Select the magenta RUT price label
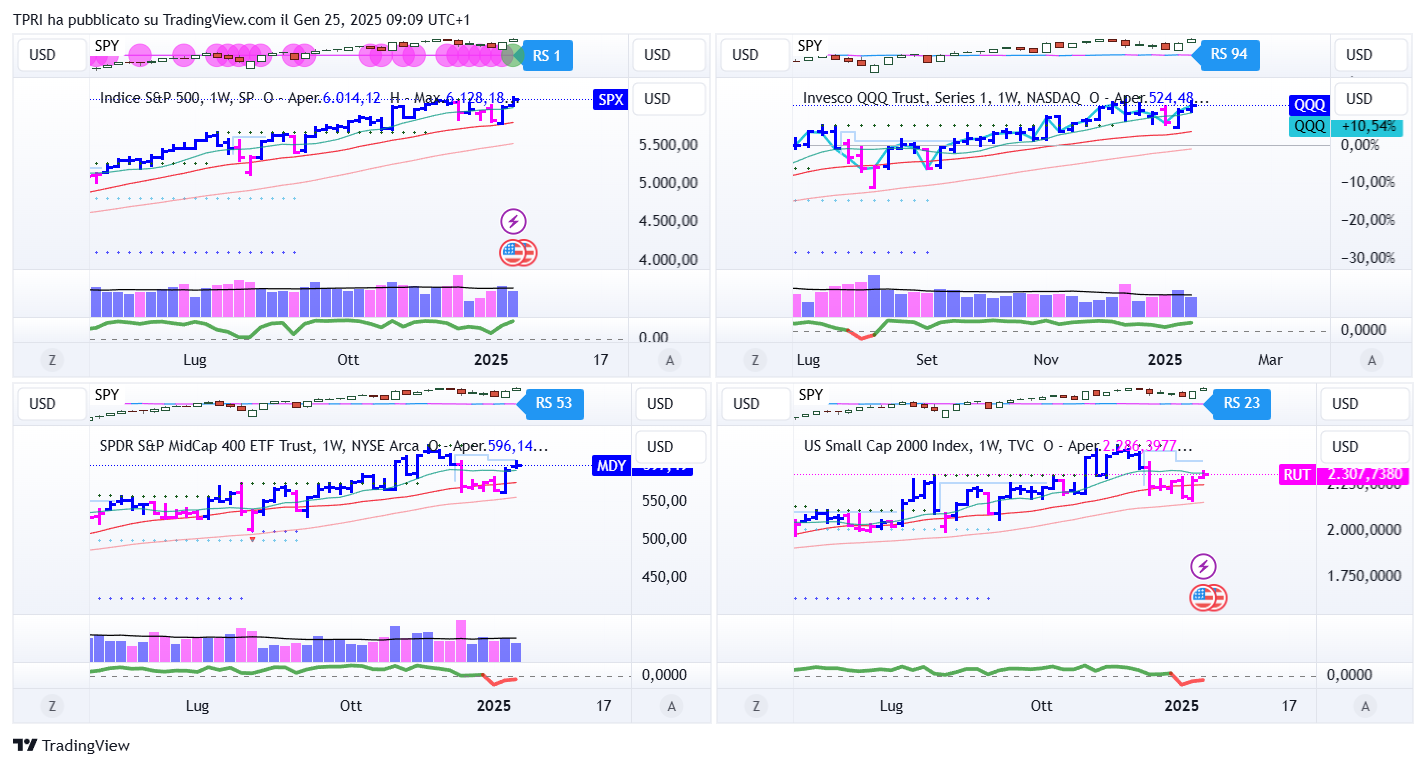This screenshot has width=1426, height=767. click(1296, 475)
